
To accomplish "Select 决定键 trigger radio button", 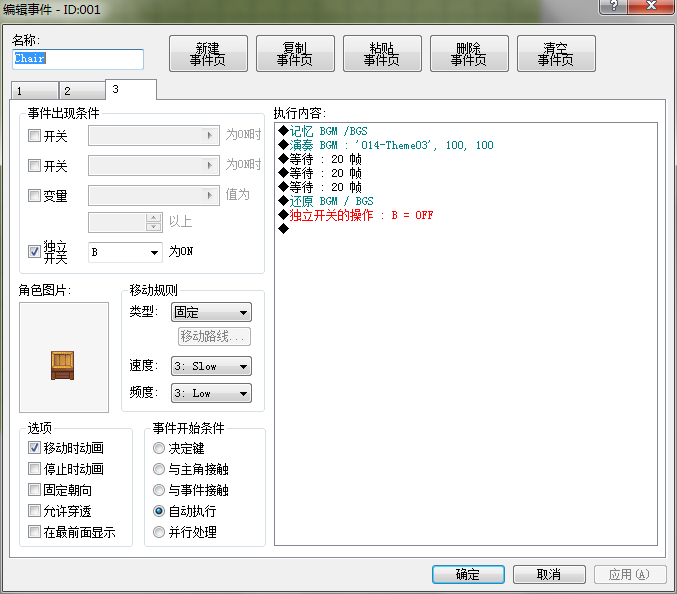I will coord(159,448).
